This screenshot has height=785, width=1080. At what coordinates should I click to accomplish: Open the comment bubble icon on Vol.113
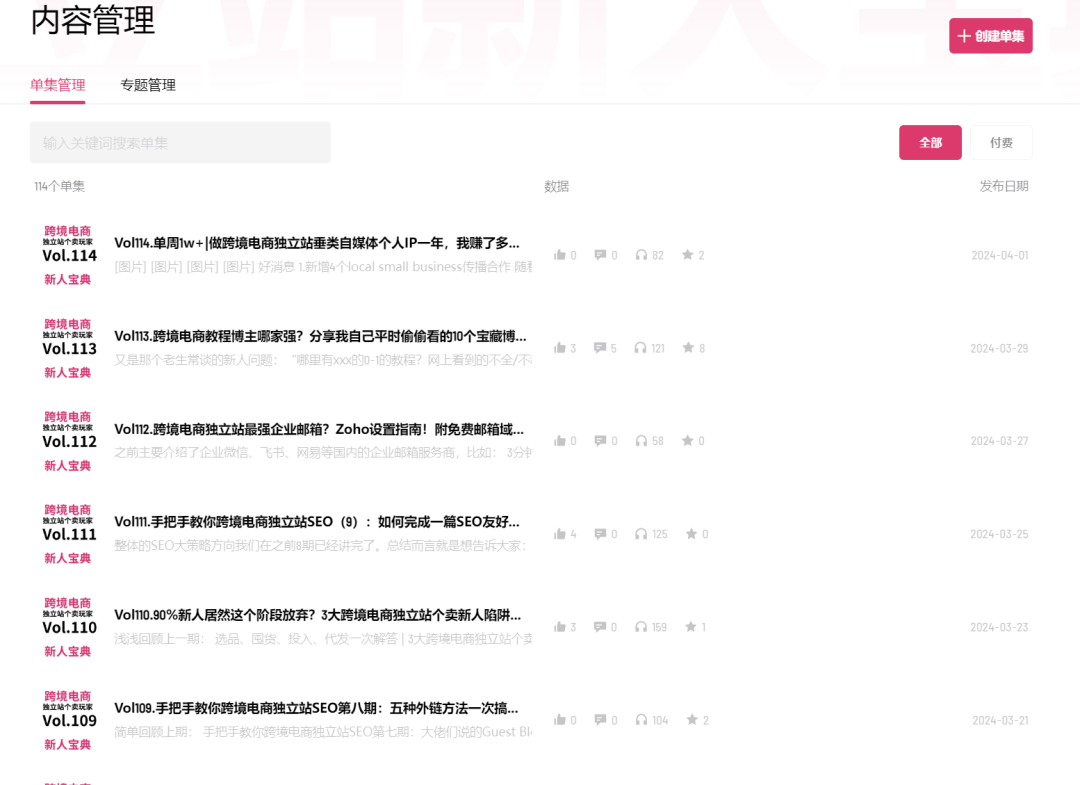tap(601, 348)
